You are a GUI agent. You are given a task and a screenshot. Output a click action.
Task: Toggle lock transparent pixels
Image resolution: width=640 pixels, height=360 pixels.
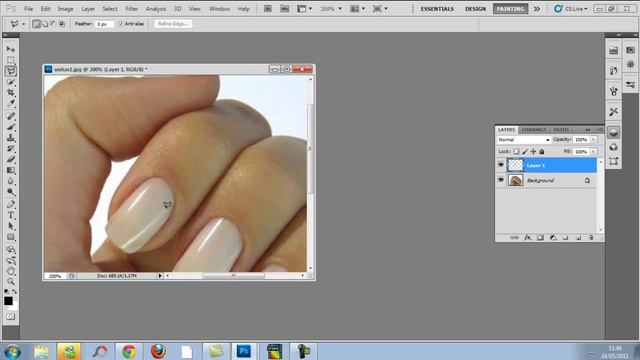click(516, 151)
